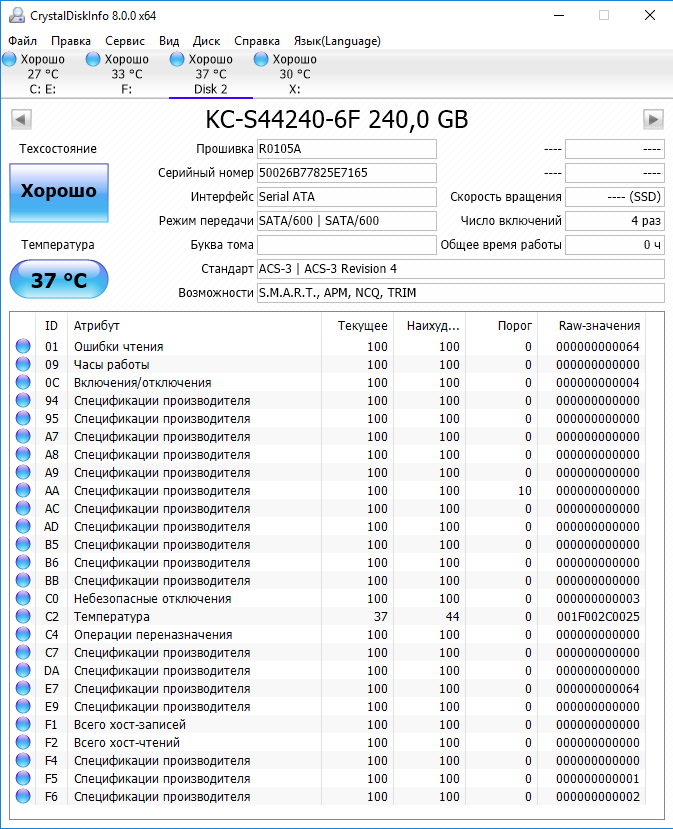673x829 pixels.
Task: Click the status icon of row C7
Action: click(x=23, y=652)
